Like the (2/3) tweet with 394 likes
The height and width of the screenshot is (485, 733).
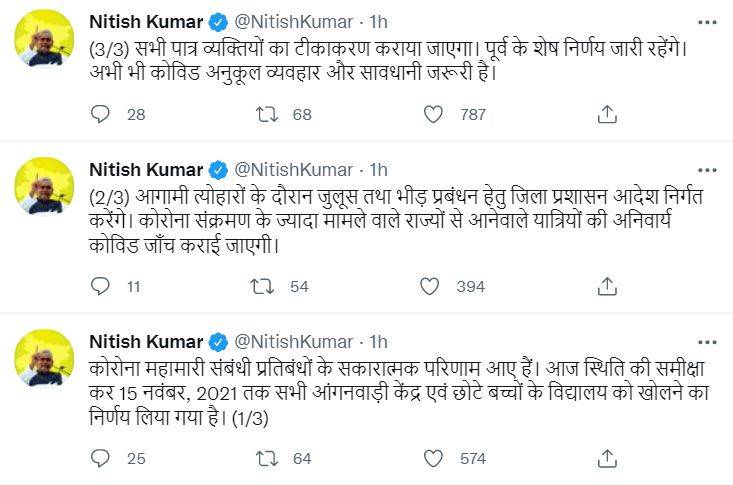430,287
